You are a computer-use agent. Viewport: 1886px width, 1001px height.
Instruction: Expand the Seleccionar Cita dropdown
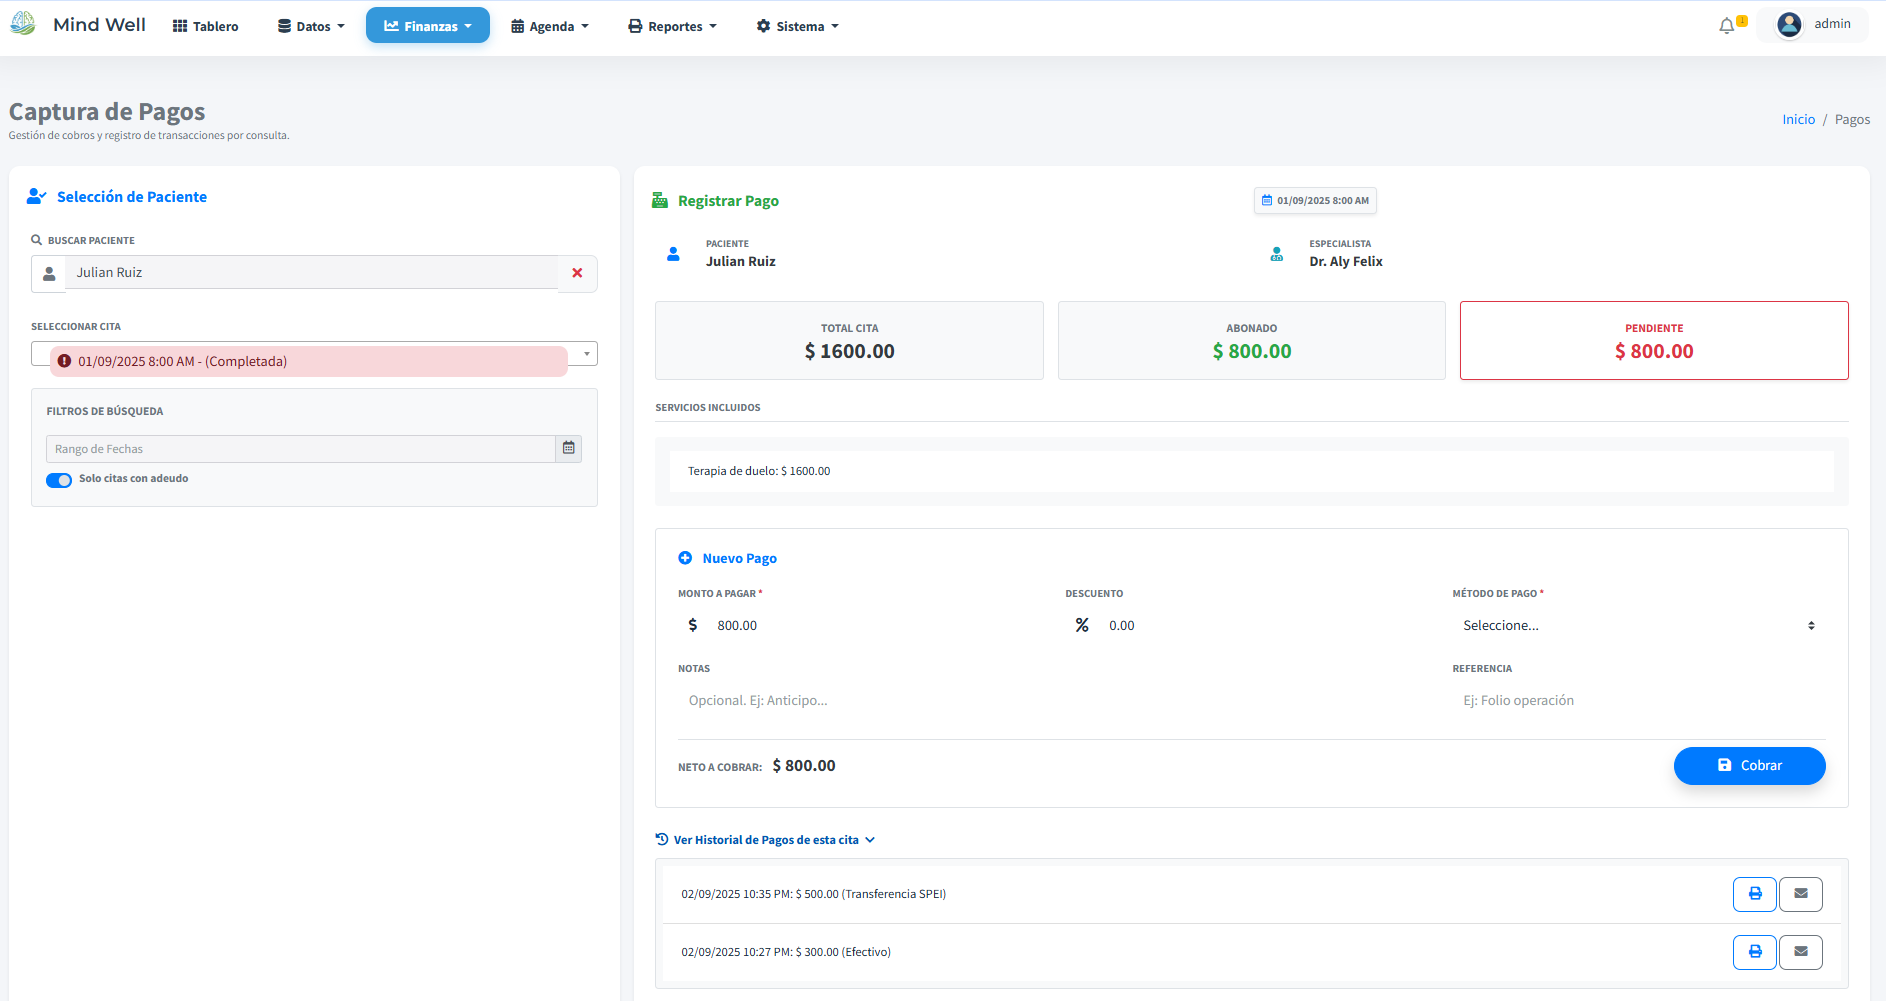pyautogui.click(x=586, y=354)
